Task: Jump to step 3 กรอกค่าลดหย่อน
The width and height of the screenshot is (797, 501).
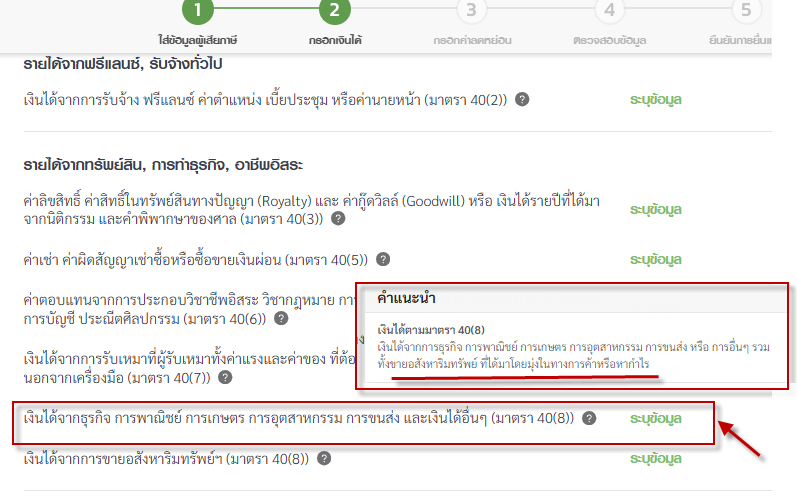Action: [x=471, y=12]
